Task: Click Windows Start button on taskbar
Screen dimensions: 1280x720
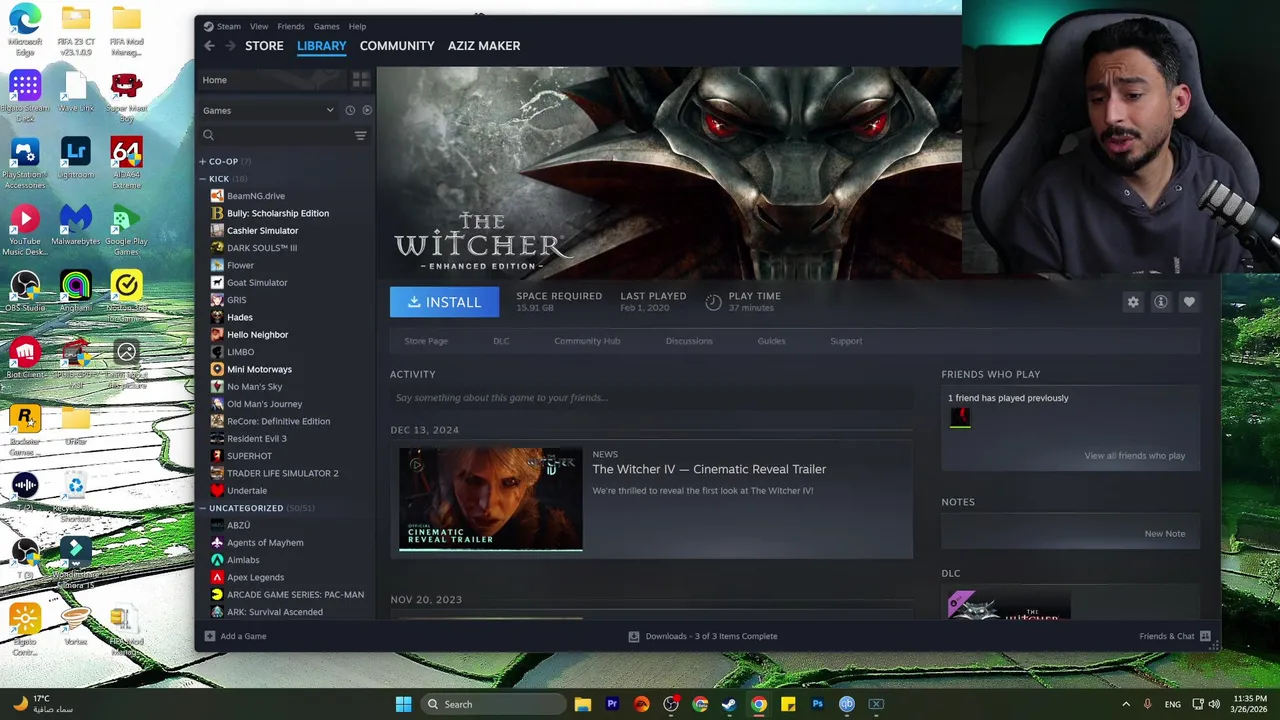Action: click(x=403, y=704)
